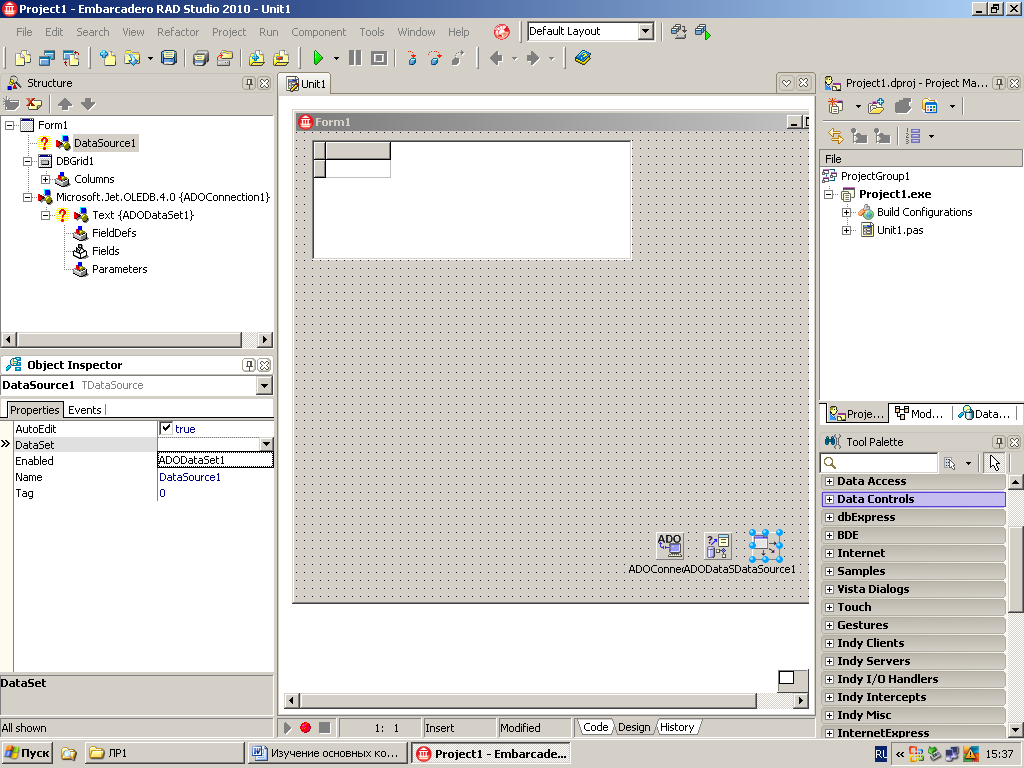The width and height of the screenshot is (1024, 768).
Task: Click the Help contents book icon
Action: [x=583, y=58]
